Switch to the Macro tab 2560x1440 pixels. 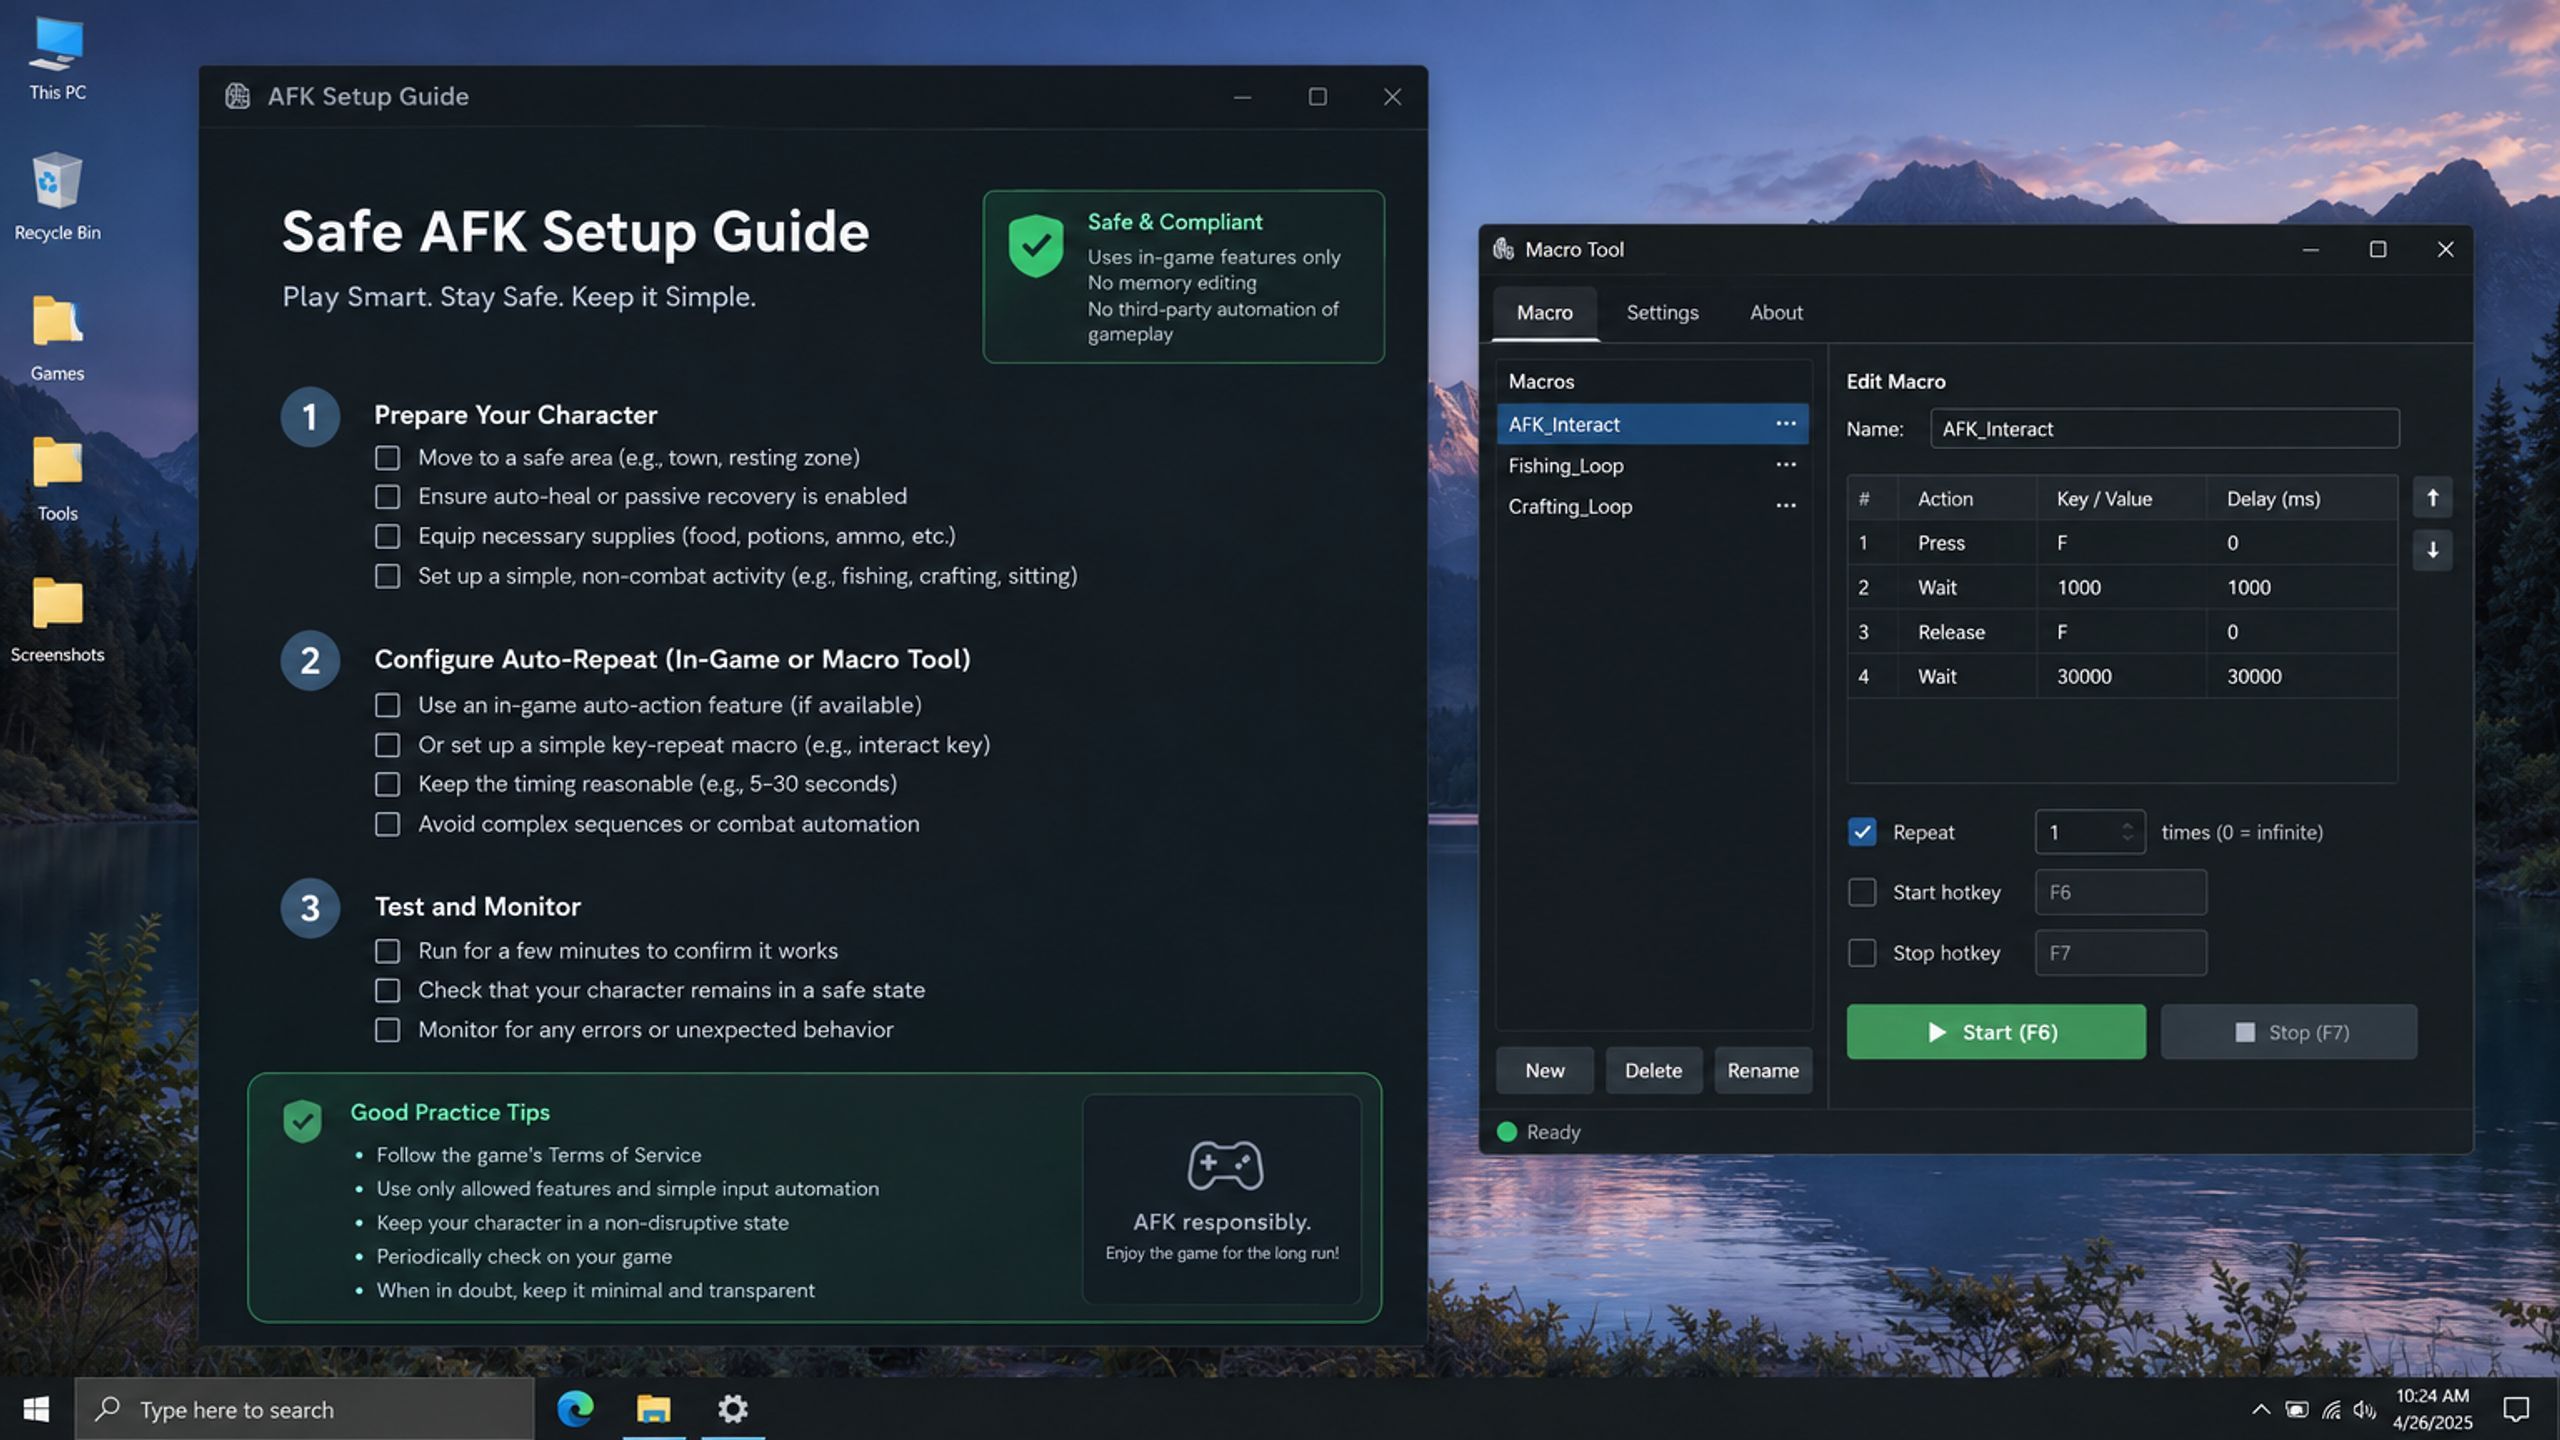1545,313
